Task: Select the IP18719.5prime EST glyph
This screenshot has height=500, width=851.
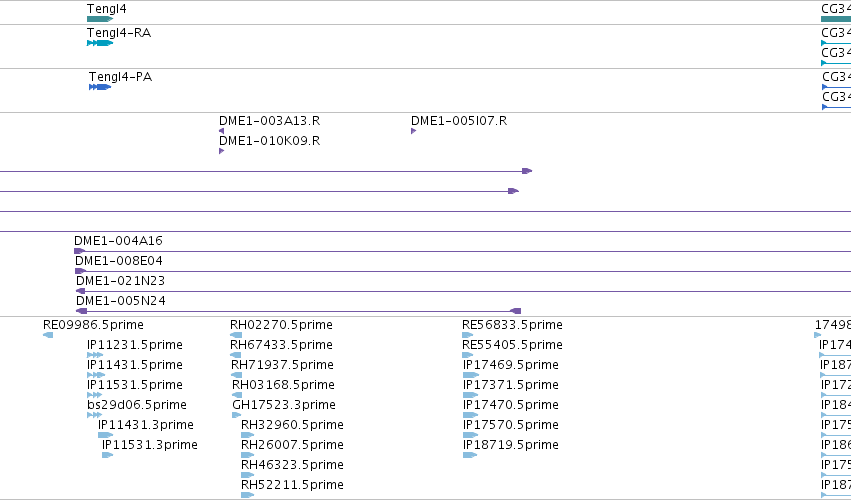Action: pyautogui.click(x=470, y=455)
